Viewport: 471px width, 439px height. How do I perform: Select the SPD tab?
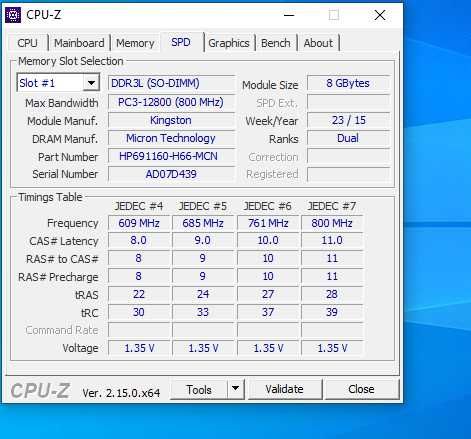point(181,42)
